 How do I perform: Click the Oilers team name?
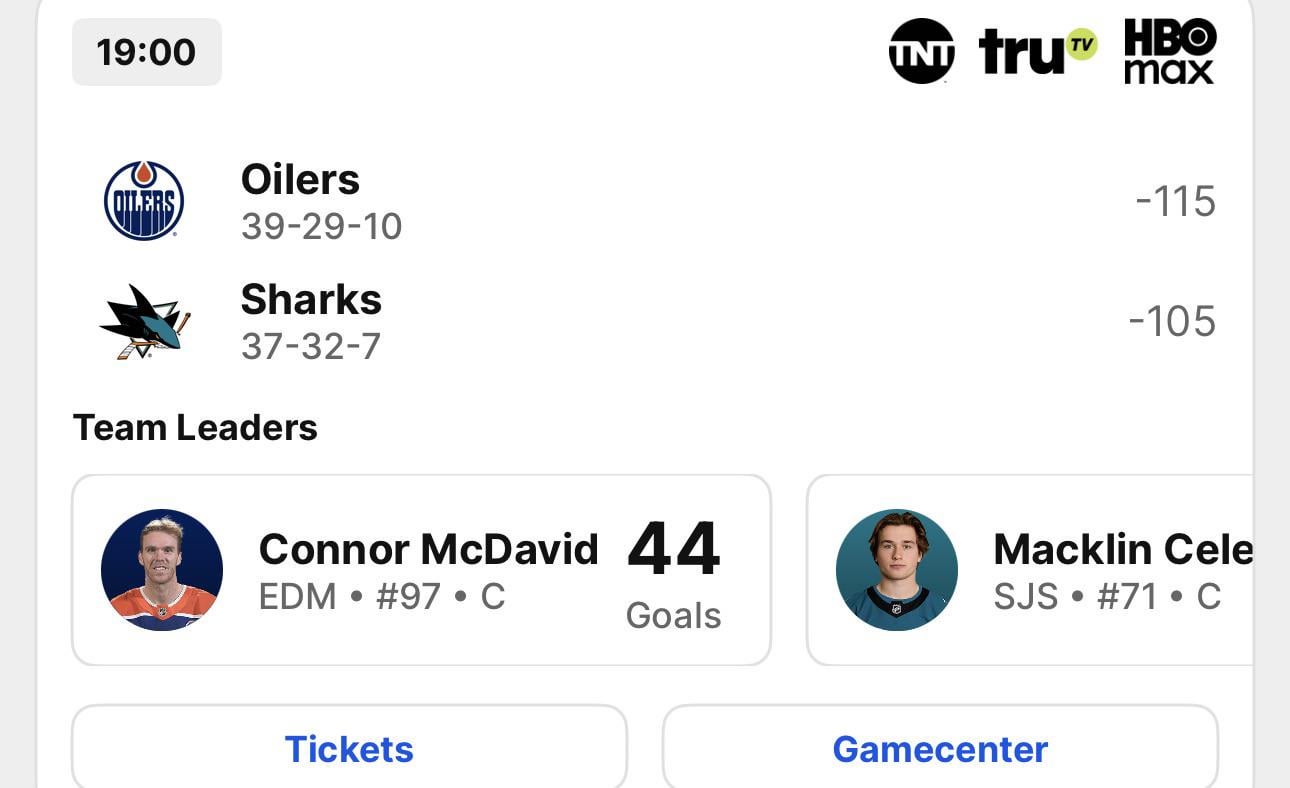(300, 180)
